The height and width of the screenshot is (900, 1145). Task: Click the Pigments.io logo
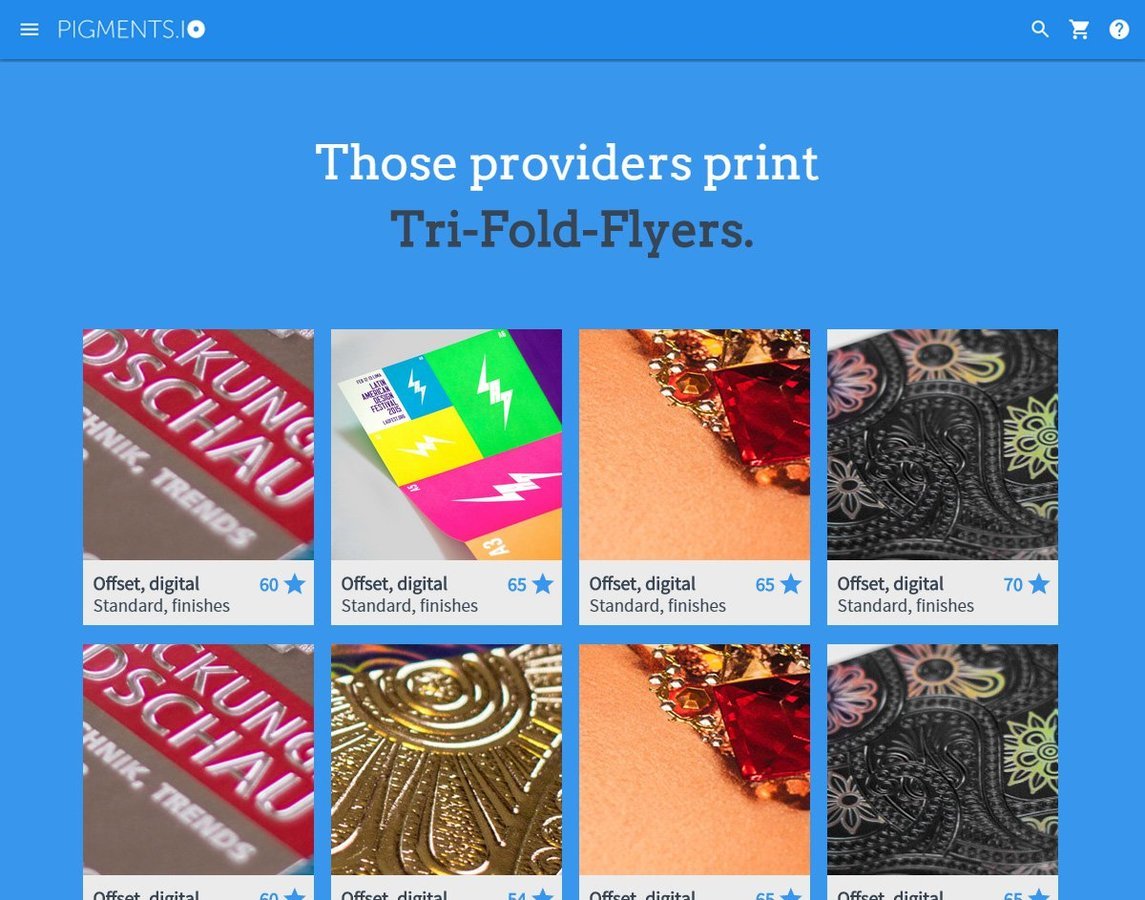click(131, 29)
